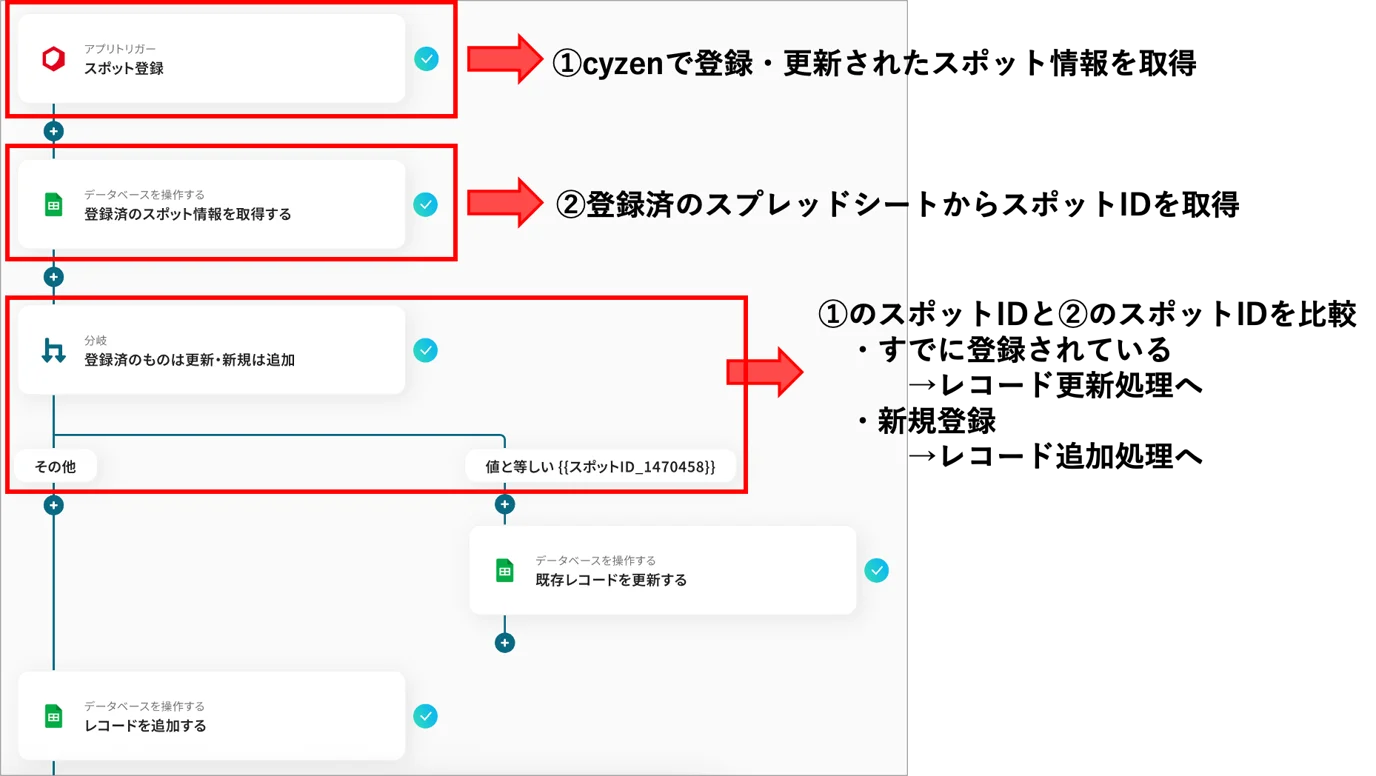
Task: Click the branch icon on the 分岐 card
Action: (54, 351)
